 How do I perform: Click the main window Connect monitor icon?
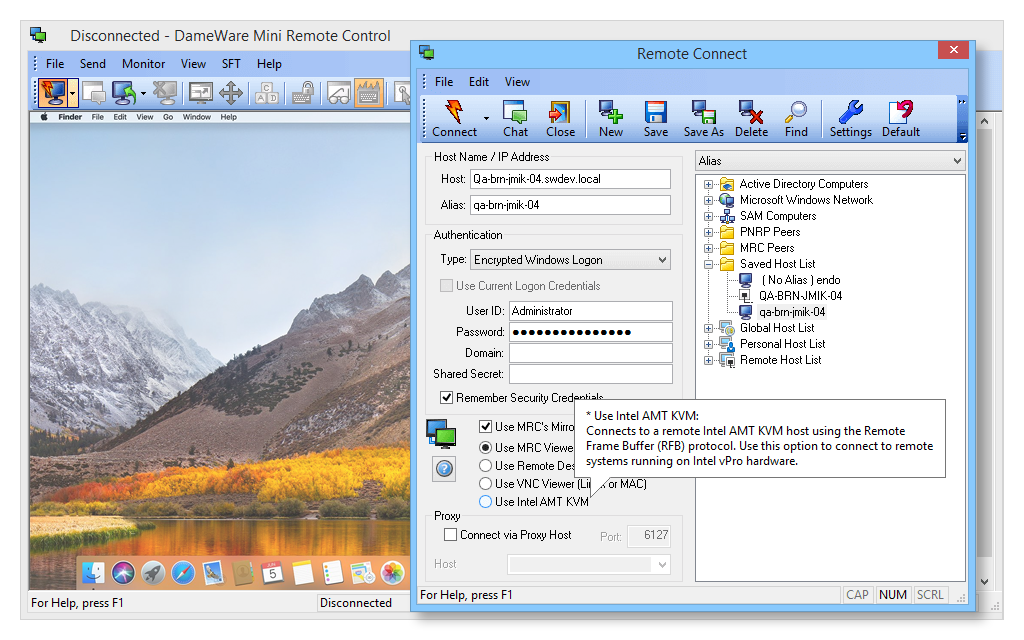coord(52,93)
